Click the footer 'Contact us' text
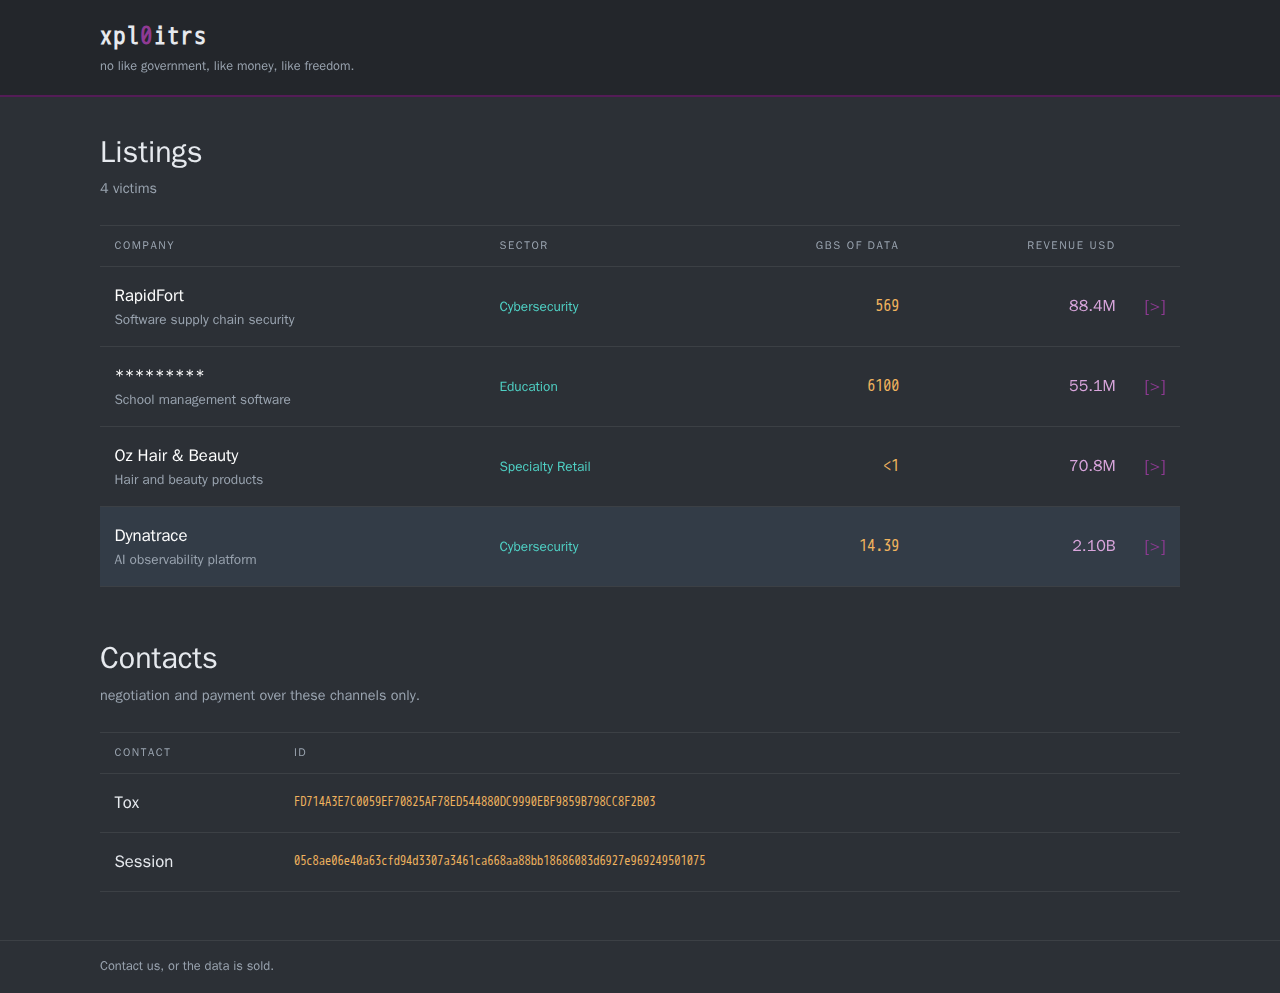This screenshot has width=1280, height=993. (x=187, y=966)
